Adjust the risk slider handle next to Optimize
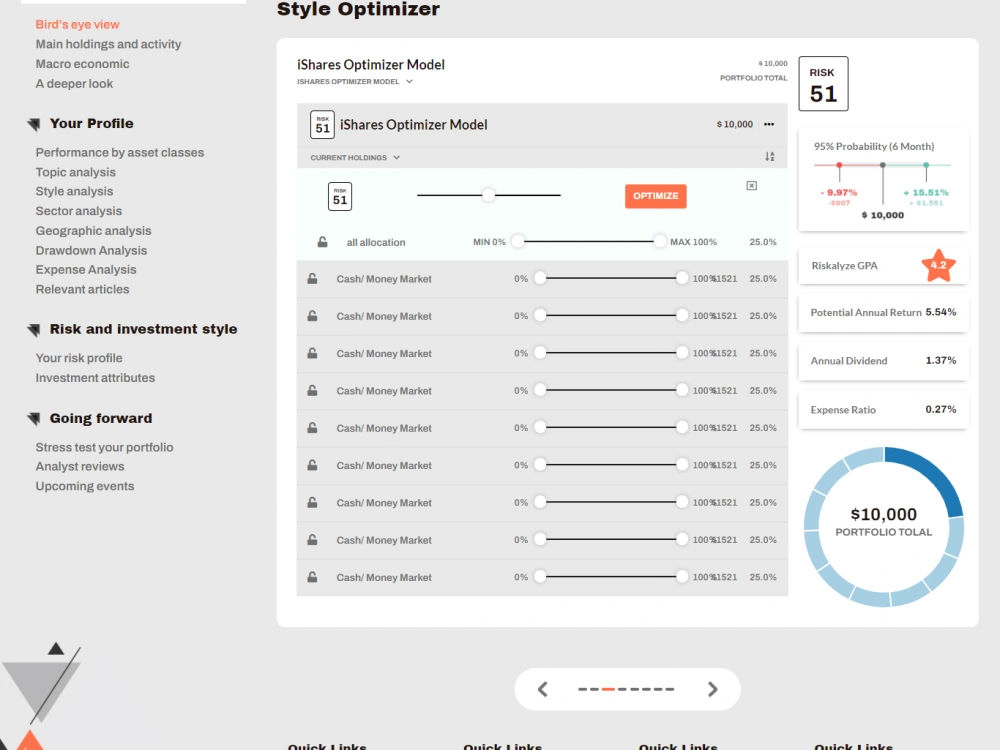 (489, 195)
